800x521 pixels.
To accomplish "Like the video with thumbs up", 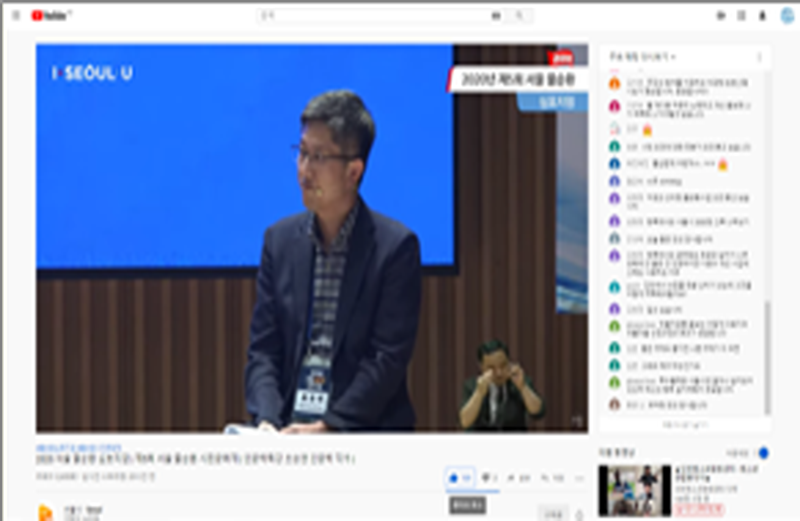I will (x=460, y=478).
